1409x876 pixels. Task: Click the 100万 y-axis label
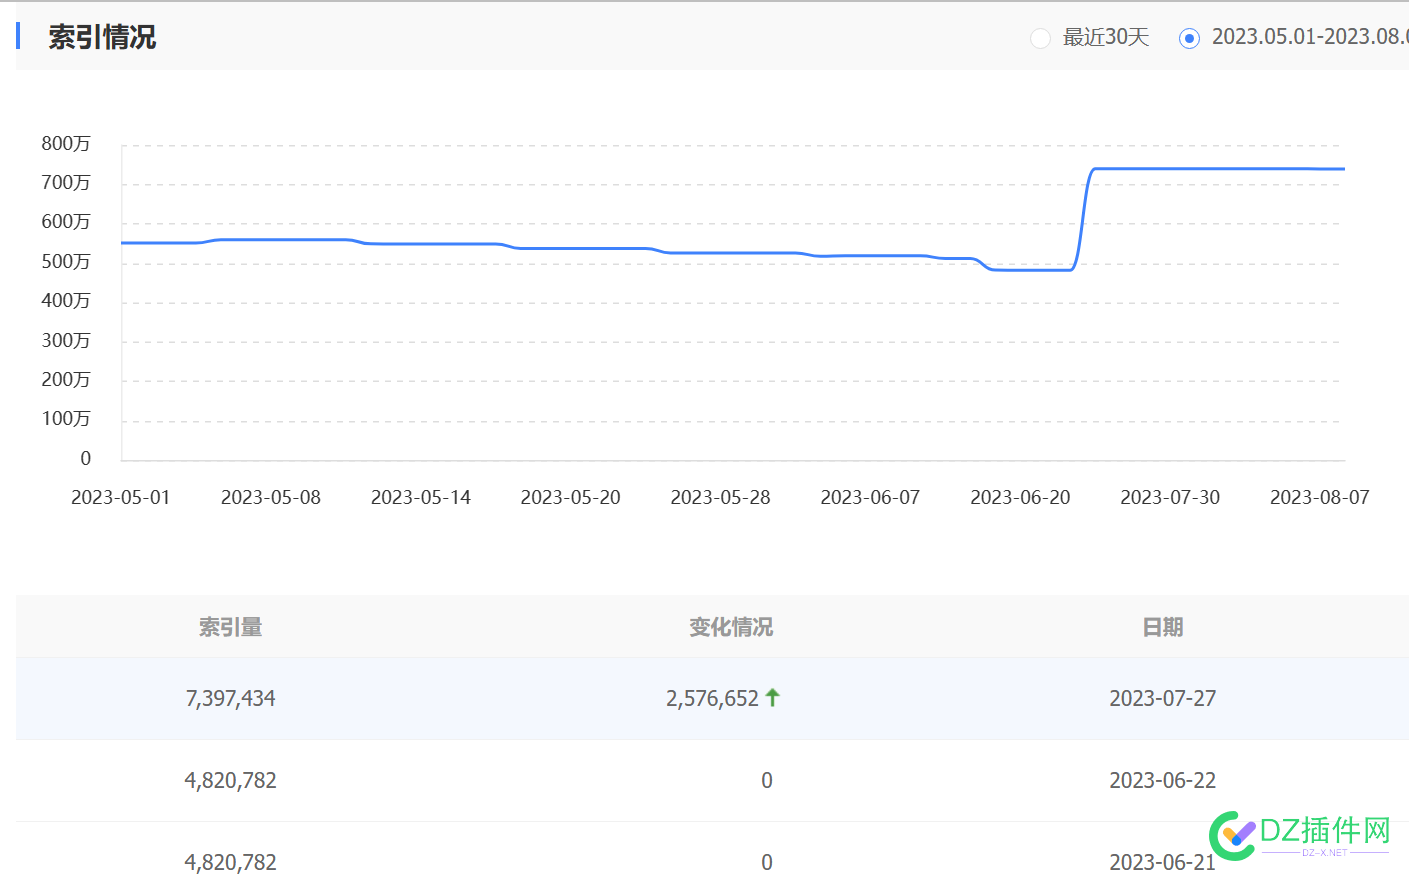(x=66, y=418)
